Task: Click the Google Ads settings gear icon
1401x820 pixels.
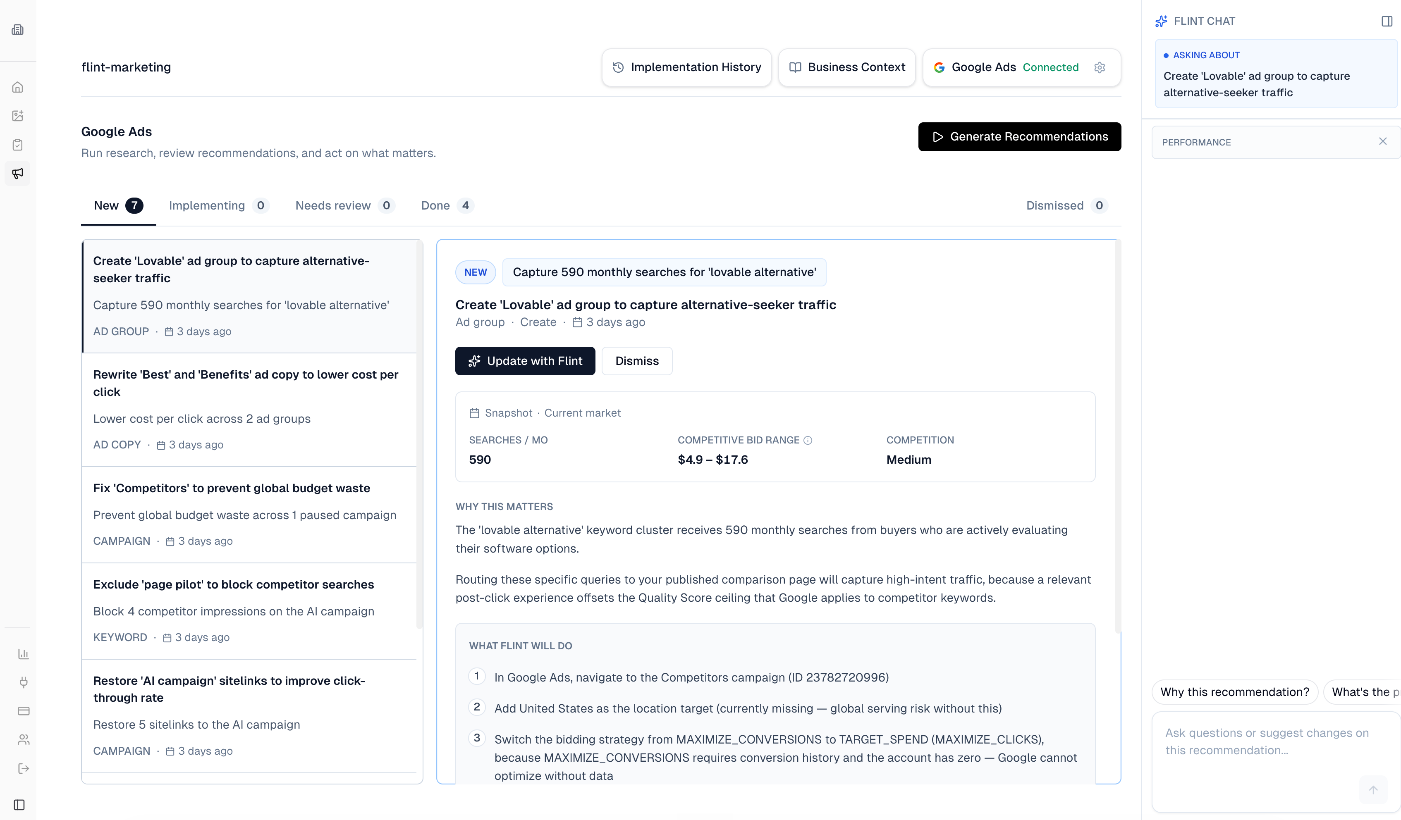Action: point(1100,68)
